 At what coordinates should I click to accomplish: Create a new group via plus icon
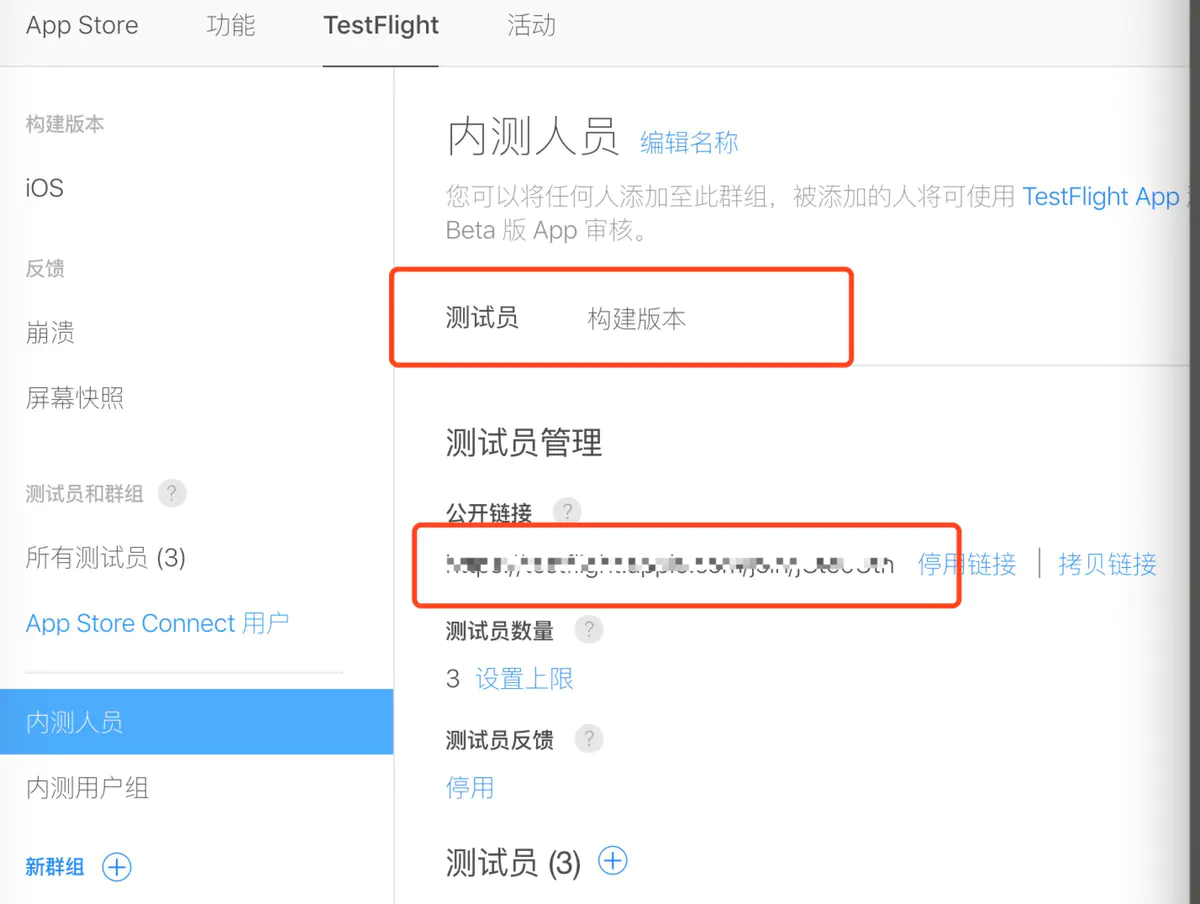pos(117,867)
